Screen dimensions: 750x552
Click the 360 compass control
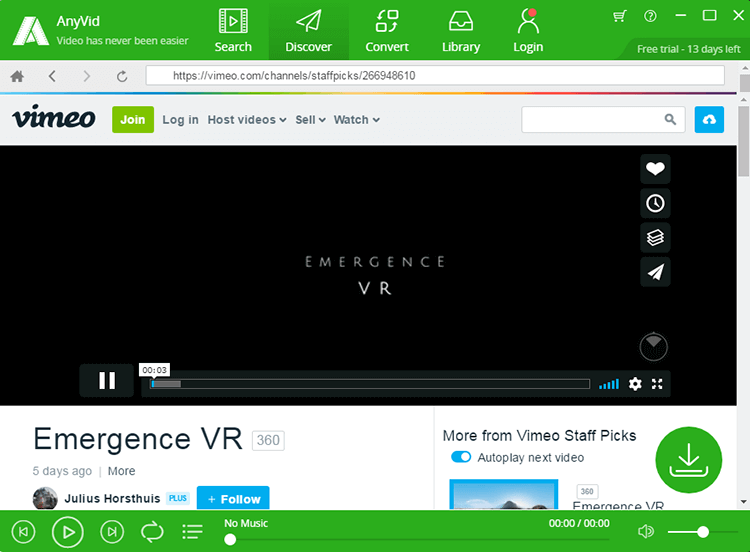[x=653, y=347]
